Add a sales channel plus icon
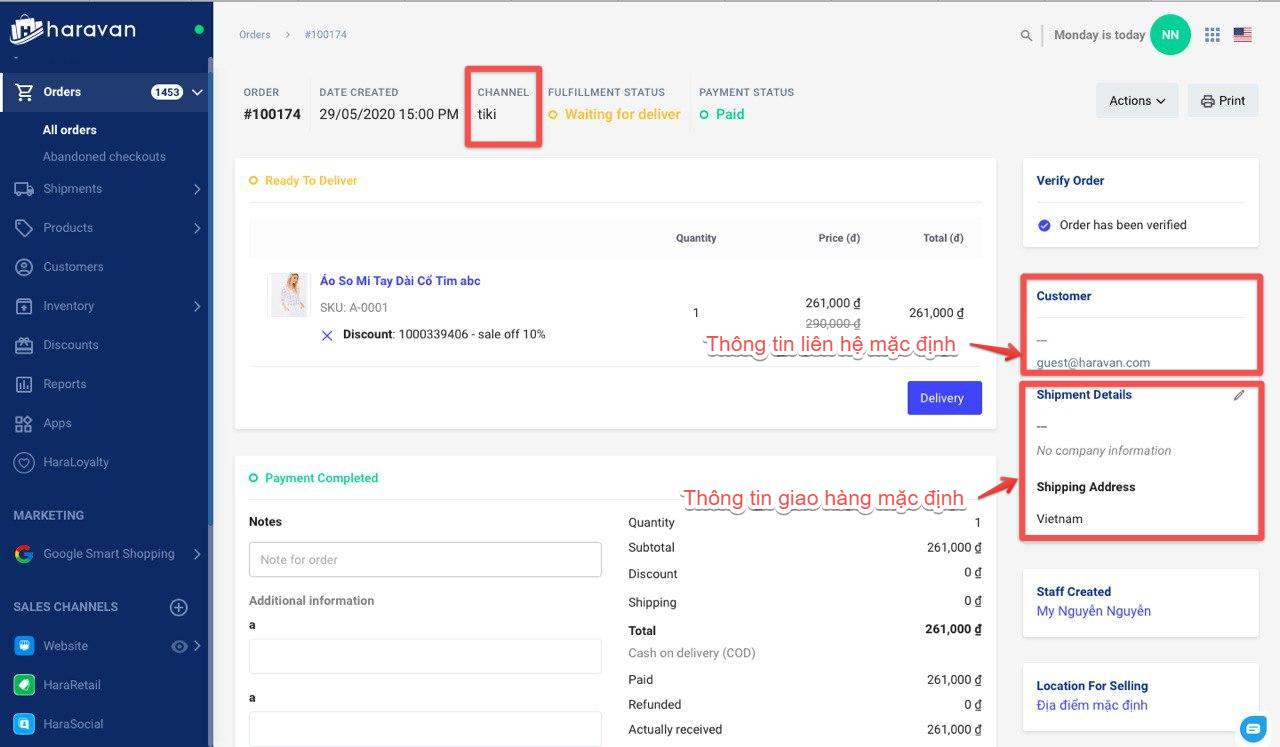Screen dimensions: 1280x747 [179, 607]
